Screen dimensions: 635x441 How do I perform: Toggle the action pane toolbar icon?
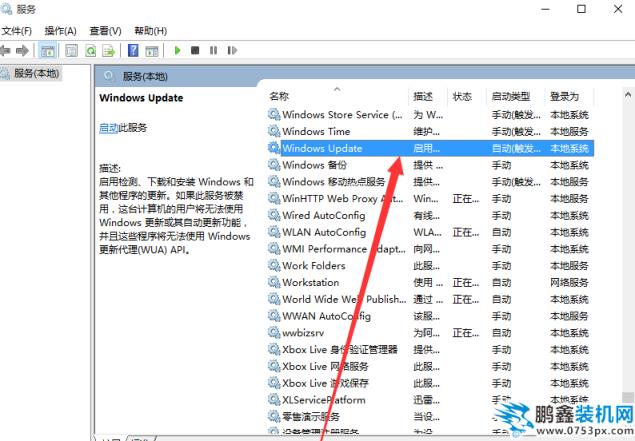(x=152, y=51)
